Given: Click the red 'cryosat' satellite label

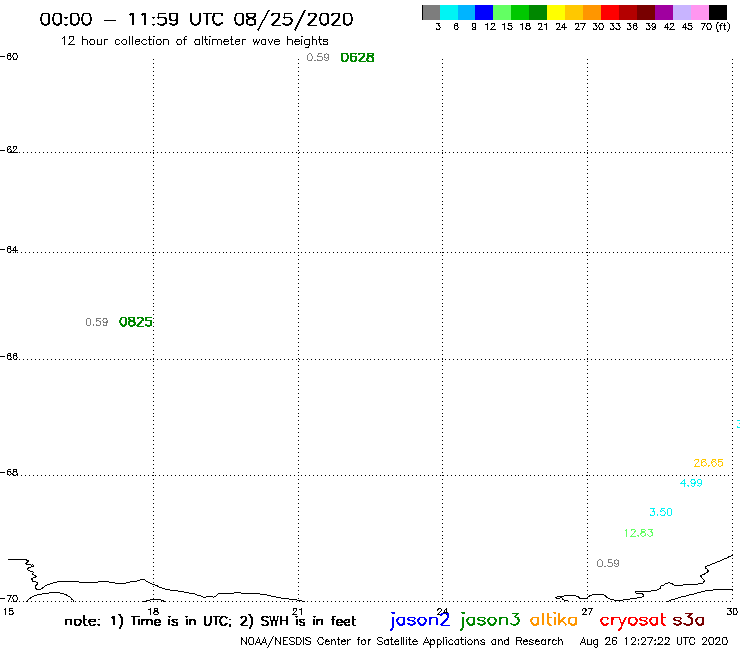Looking at the screenshot, I should [633, 621].
